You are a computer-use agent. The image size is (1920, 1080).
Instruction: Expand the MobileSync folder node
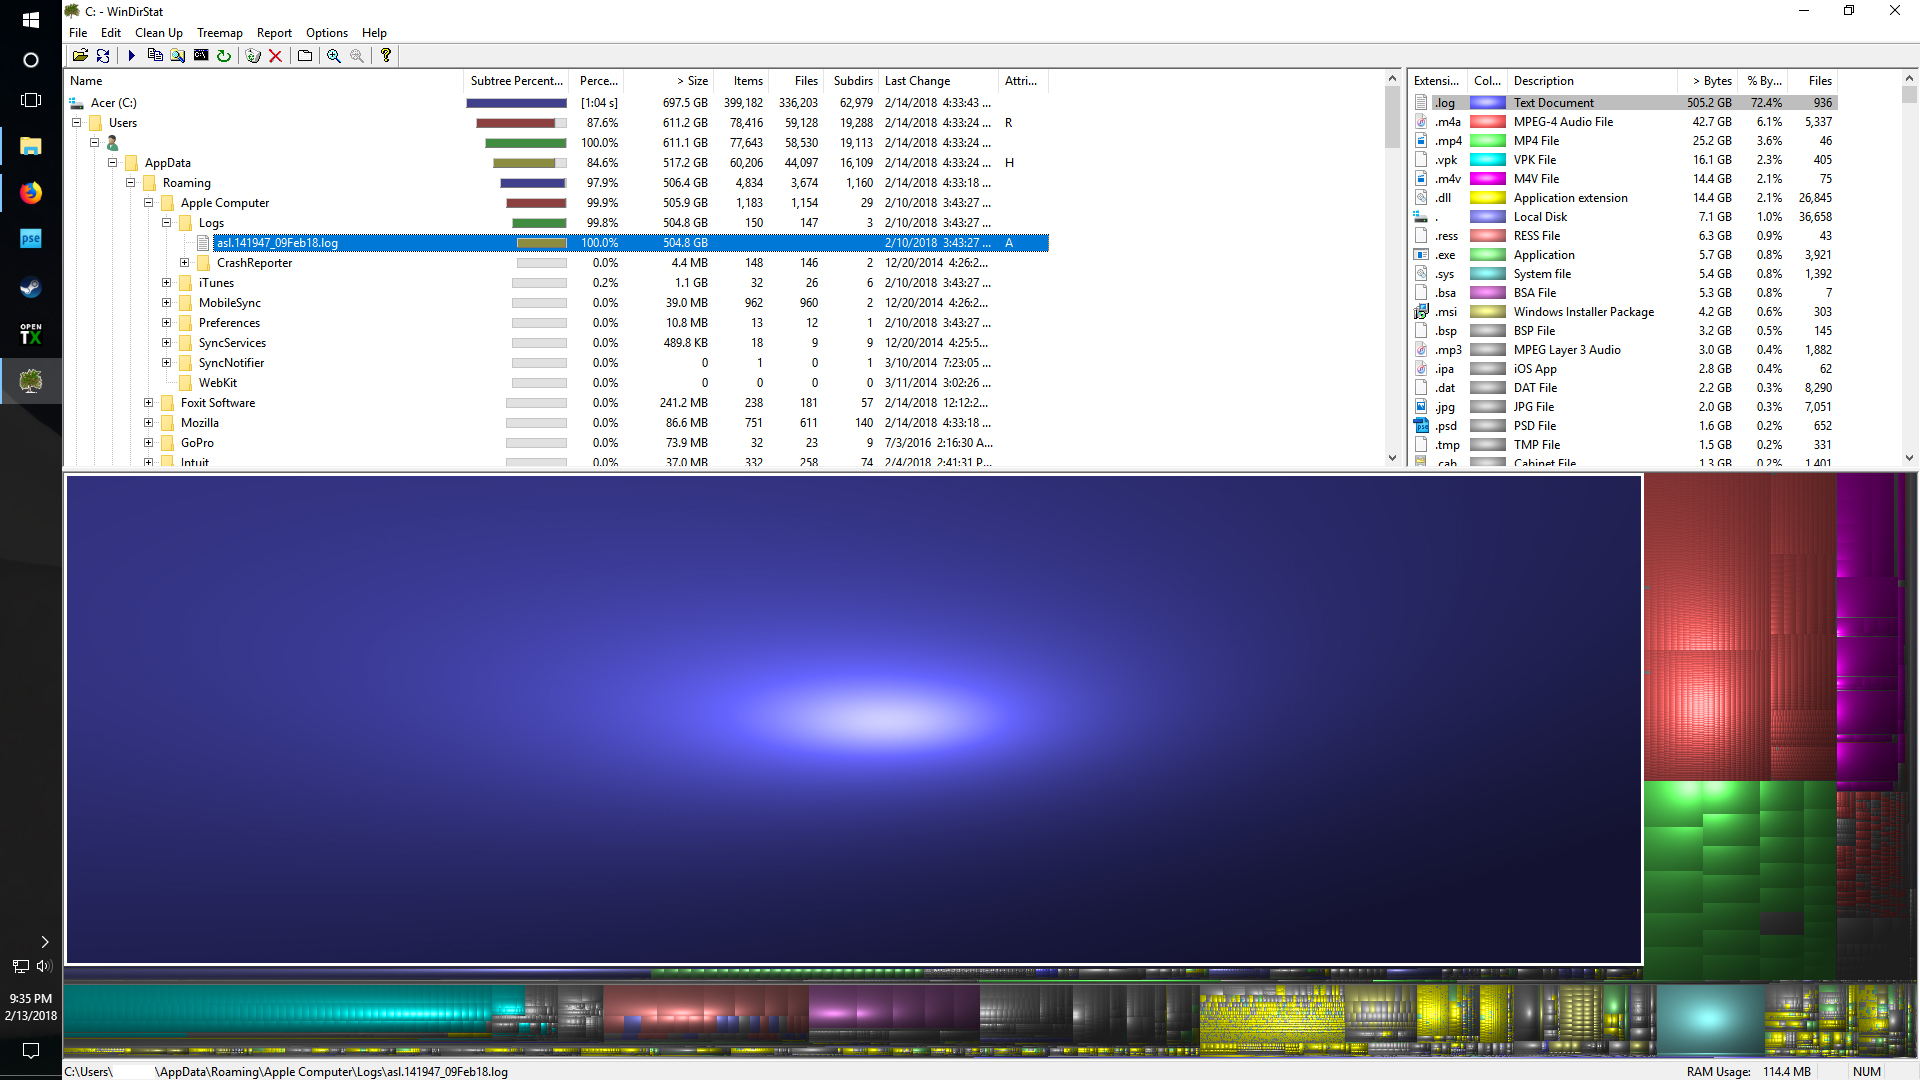[x=167, y=303]
